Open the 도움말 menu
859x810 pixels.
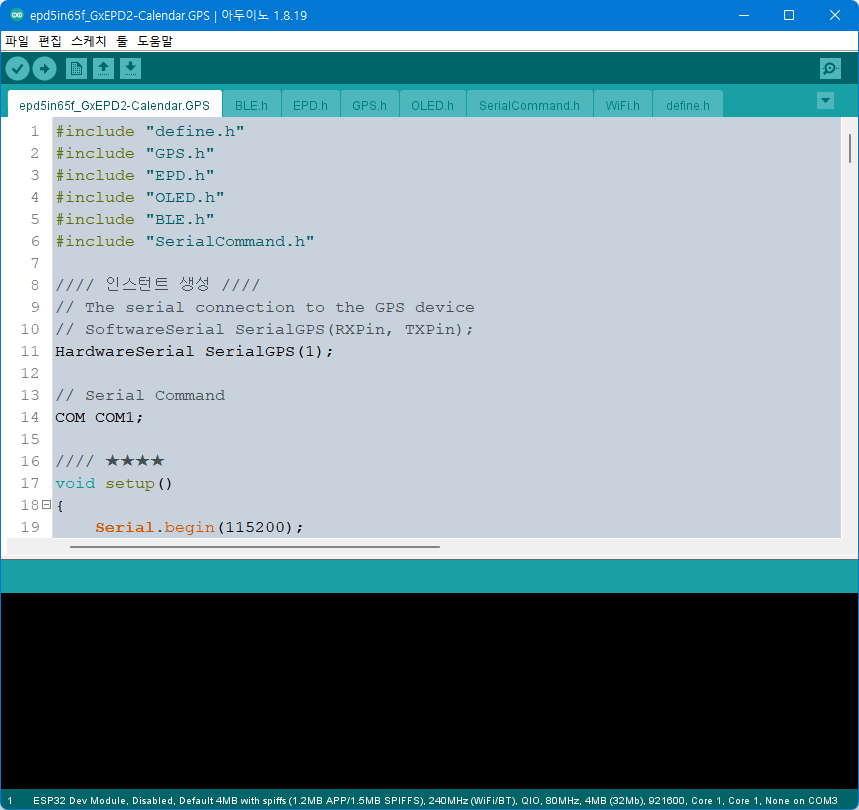coord(155,41)
